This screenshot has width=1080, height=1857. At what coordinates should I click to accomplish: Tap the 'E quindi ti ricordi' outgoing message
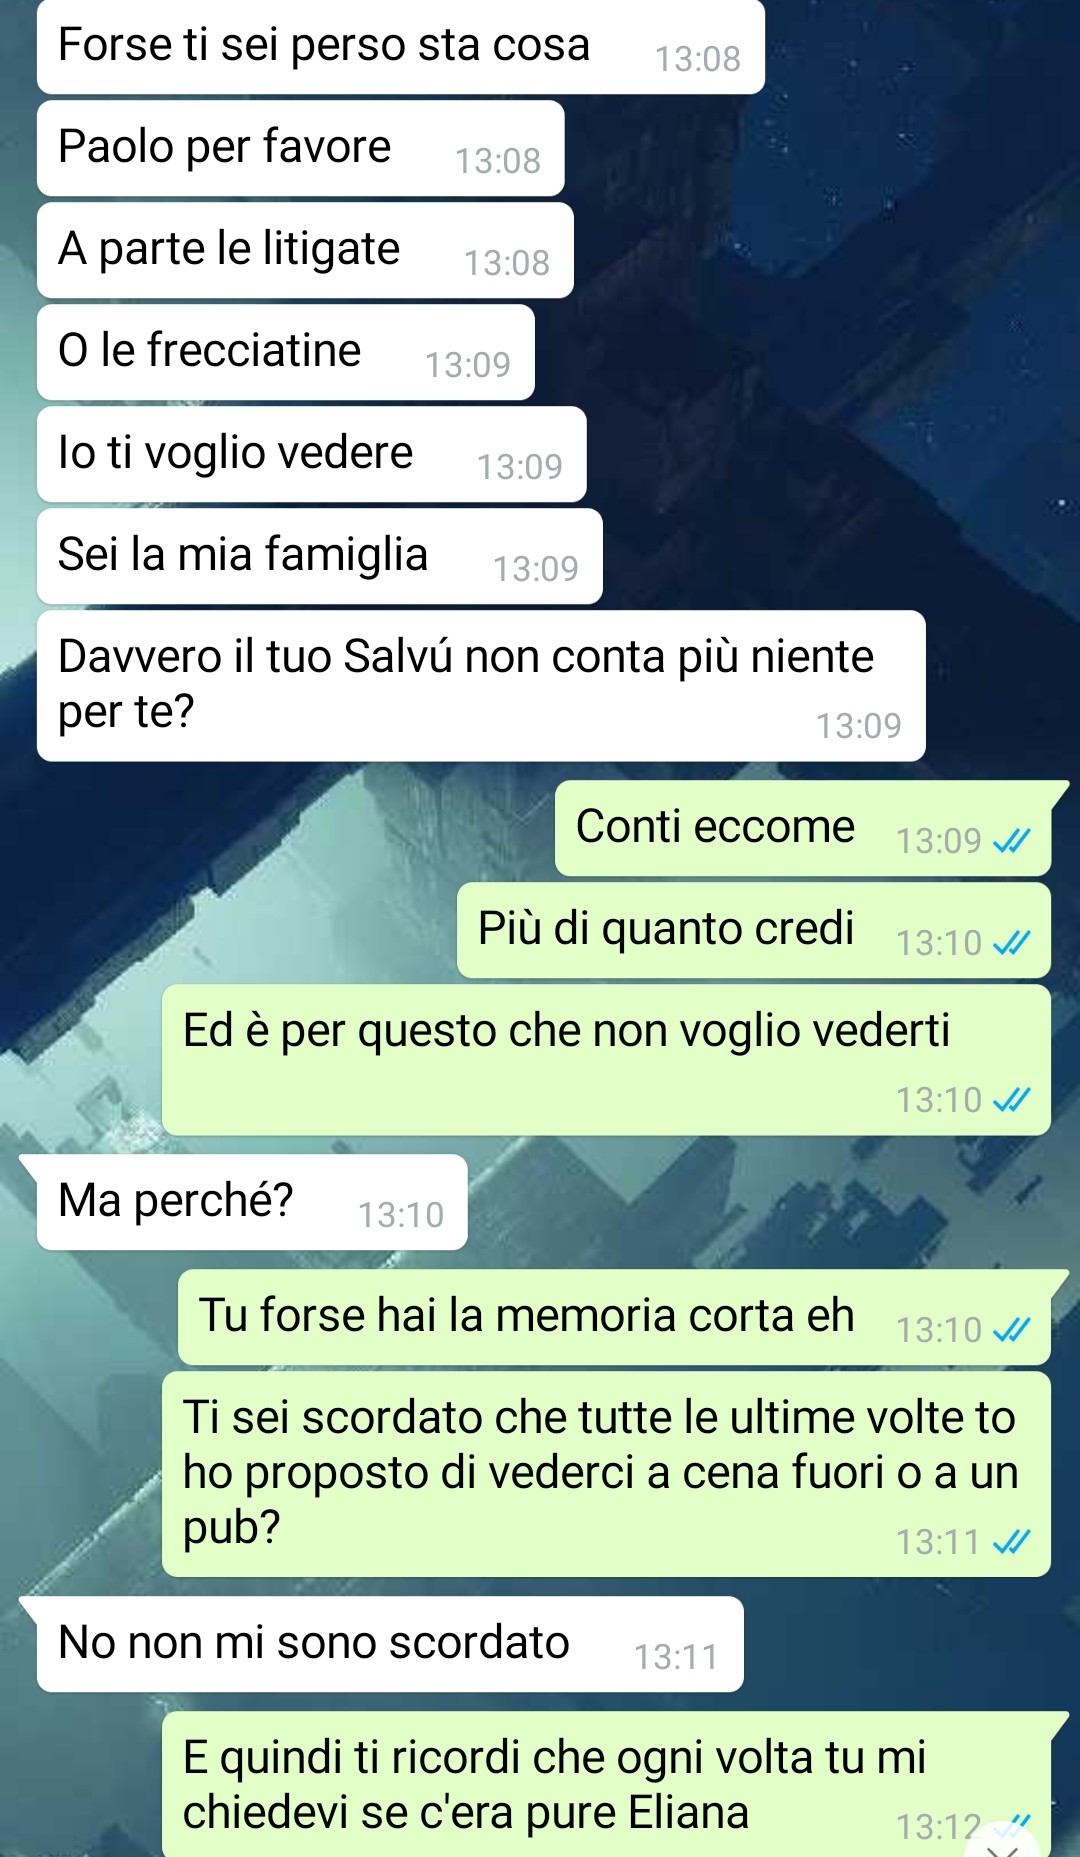[x=606, y=1784]
